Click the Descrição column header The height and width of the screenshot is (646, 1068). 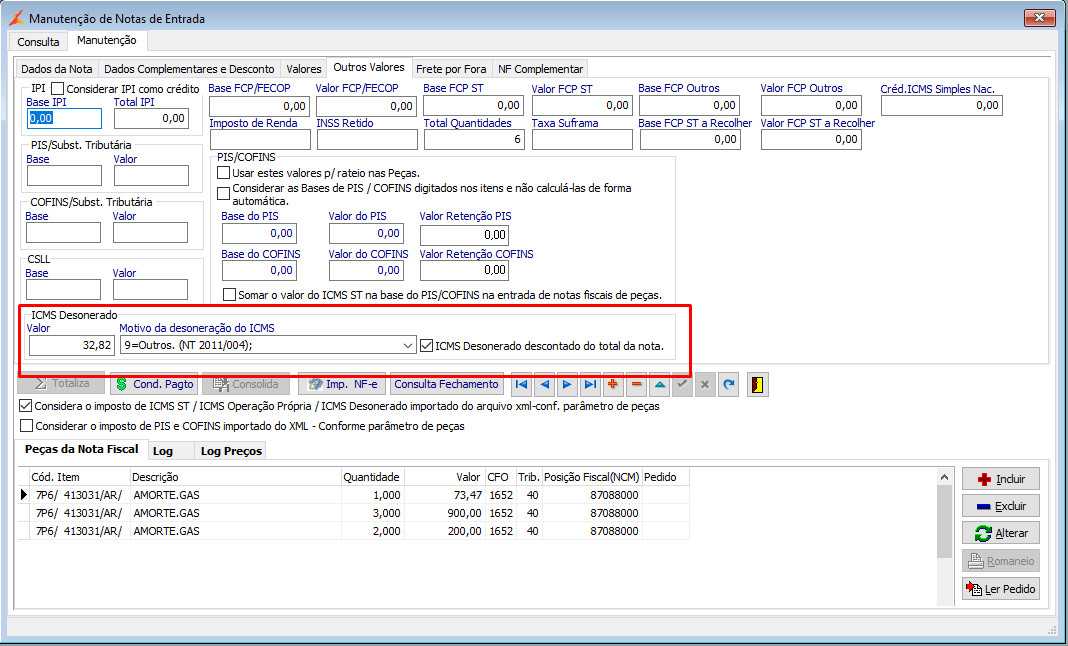click(235, 477)
